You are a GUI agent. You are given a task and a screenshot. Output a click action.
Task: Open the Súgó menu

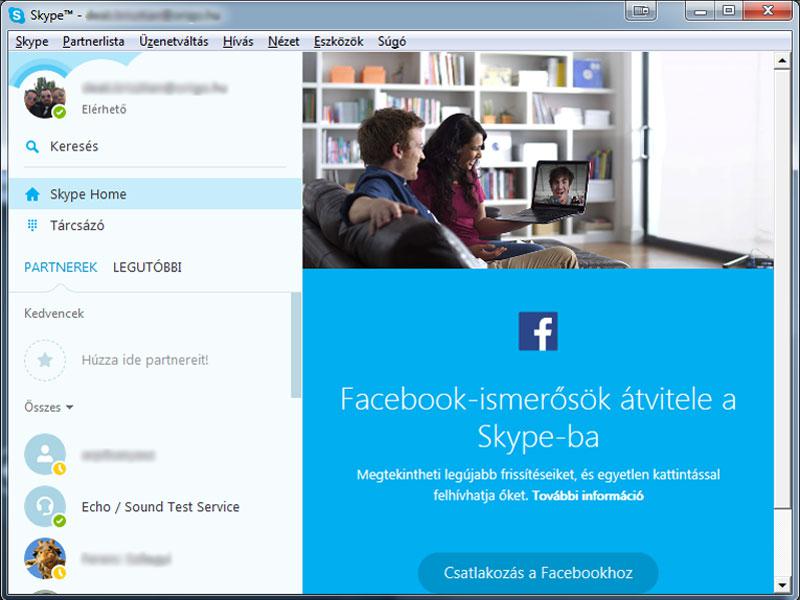click(x=392, y=41)
